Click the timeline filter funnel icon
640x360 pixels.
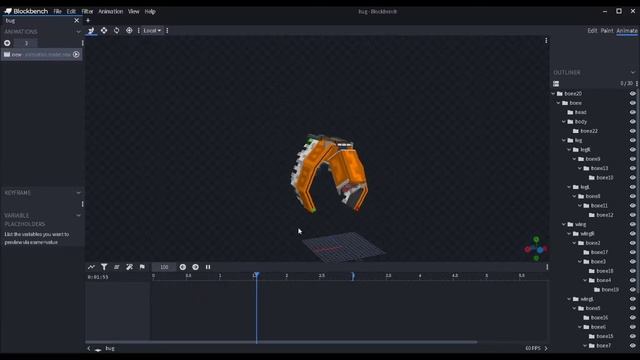click(104, 267)
